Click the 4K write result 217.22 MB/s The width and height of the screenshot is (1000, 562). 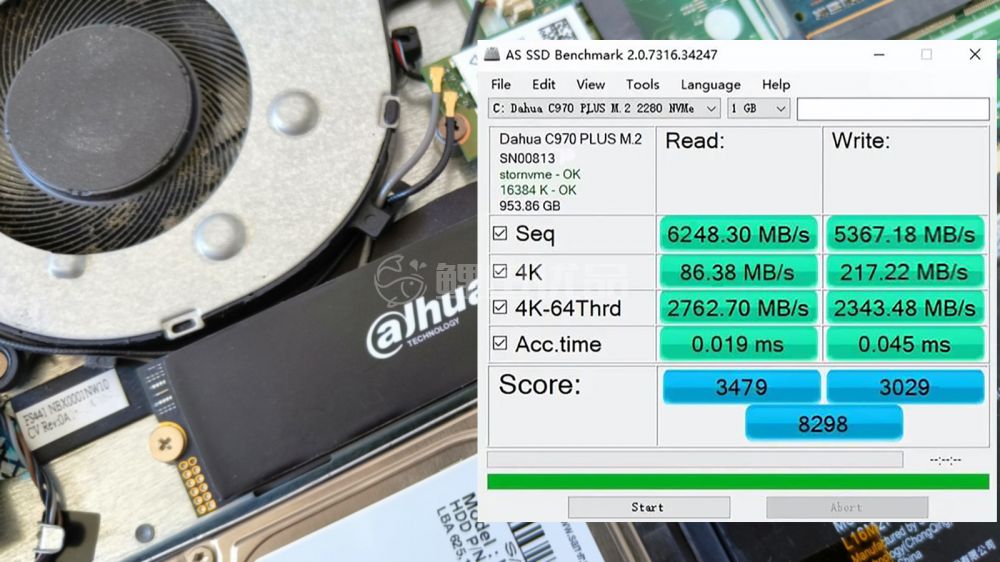click(x=905, y=272)
